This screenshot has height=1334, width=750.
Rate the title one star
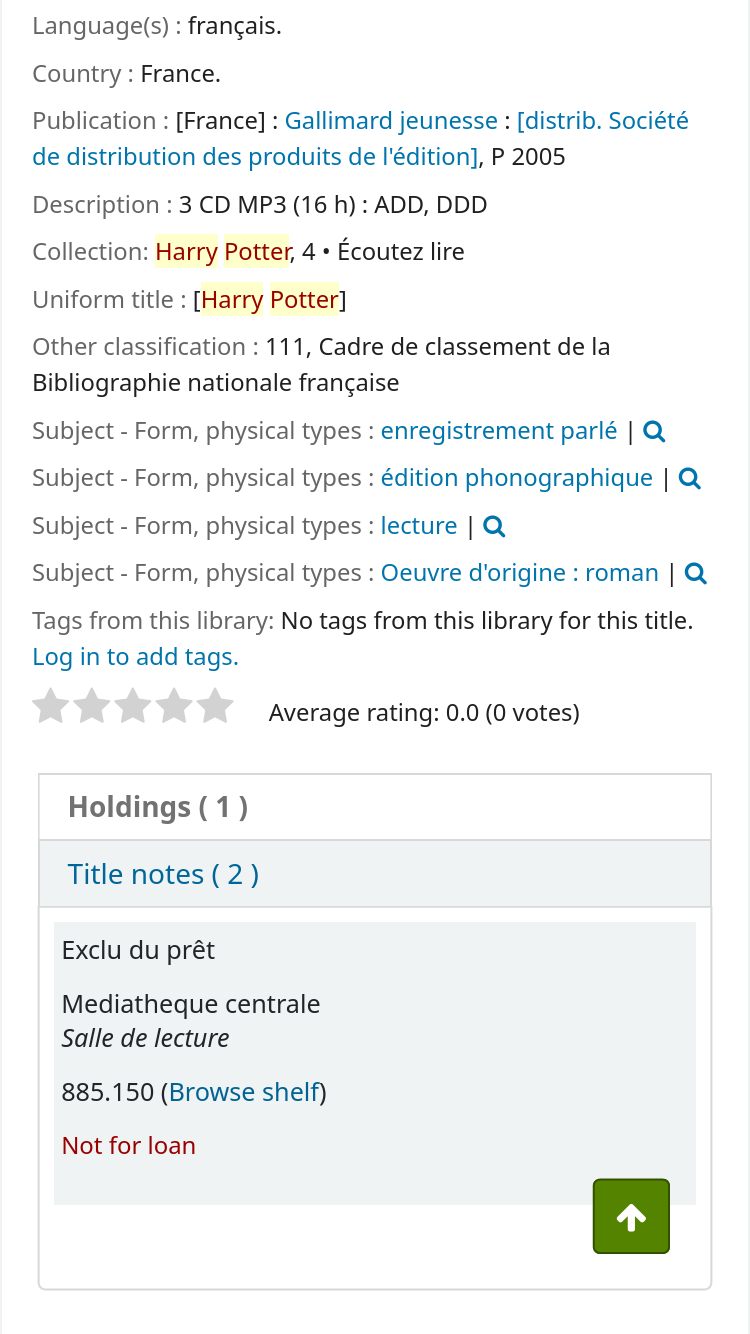(51, 708)
